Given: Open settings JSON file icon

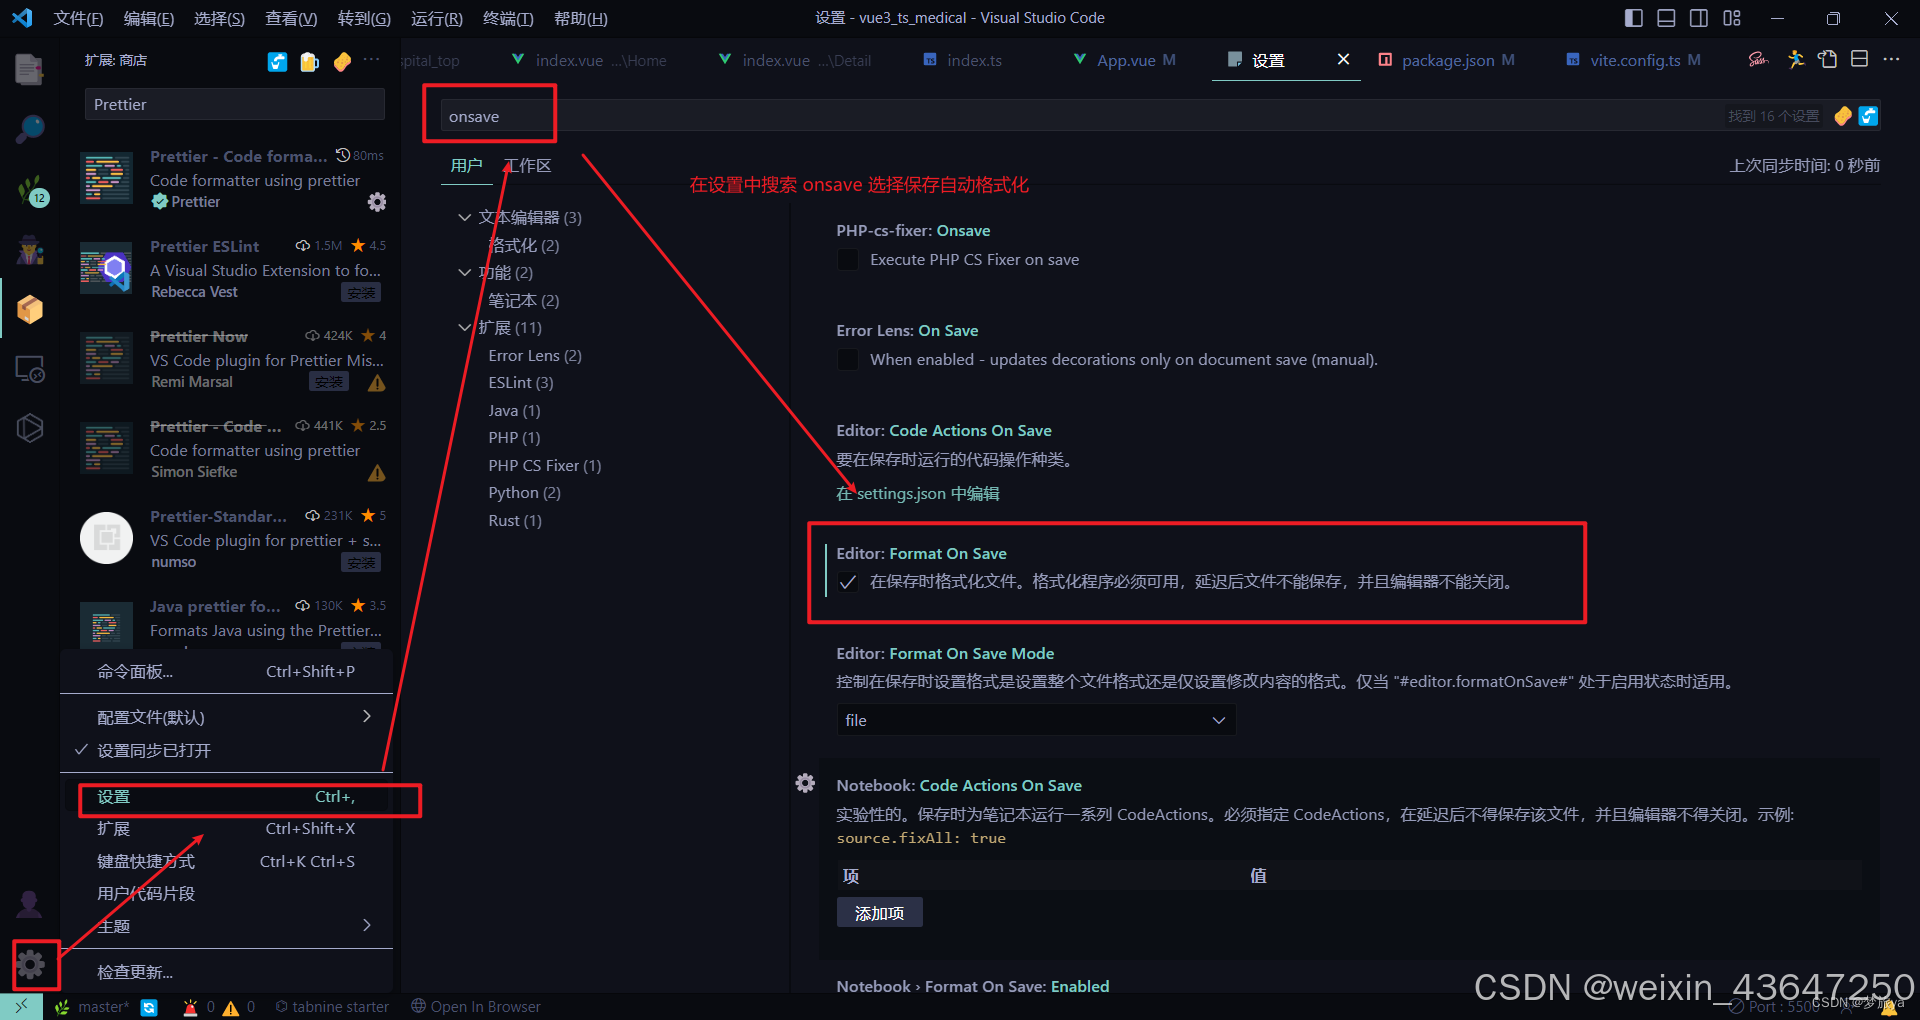Looking at the screenshot, I should [x=1828, y=60].
